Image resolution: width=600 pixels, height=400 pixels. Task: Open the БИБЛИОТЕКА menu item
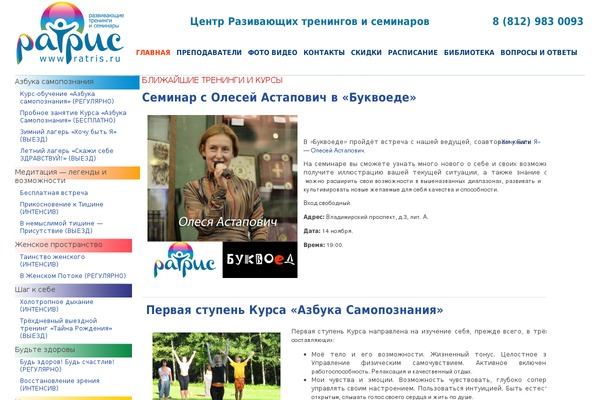pyautogui.click(x=469, y=52)
